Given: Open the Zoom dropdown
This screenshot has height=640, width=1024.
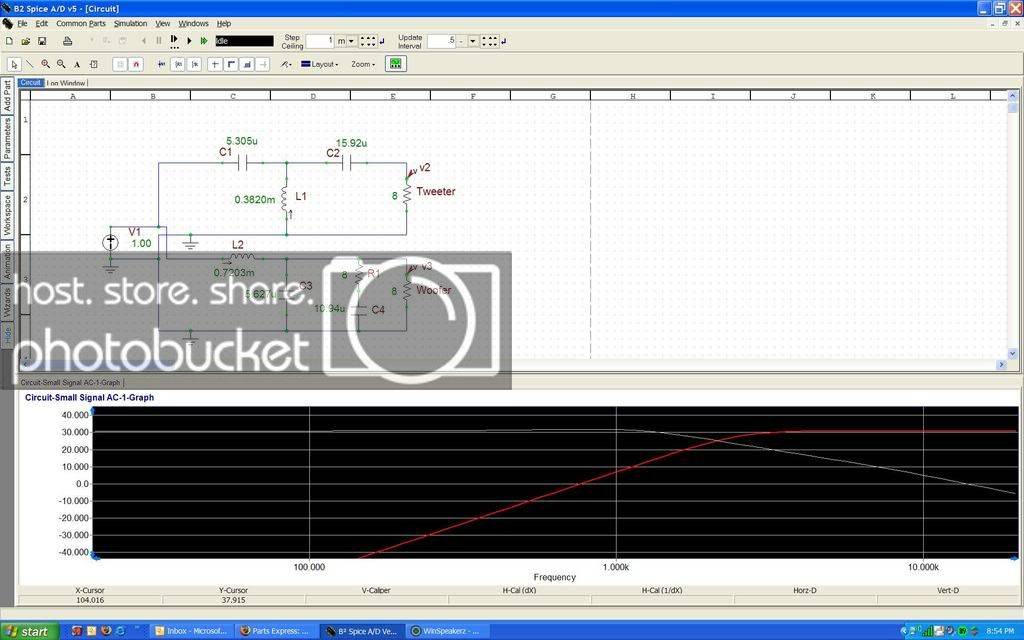Looking at the screenshot, I should (x=362, y=64).
